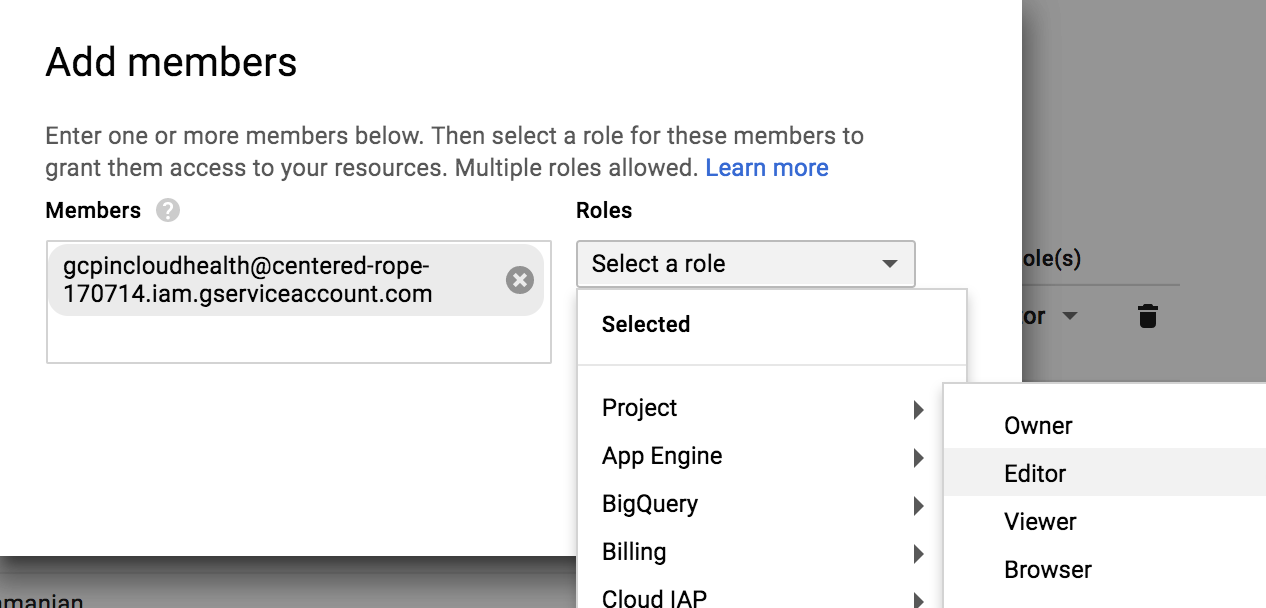Open the App Engine roles category

pos(662,456)
